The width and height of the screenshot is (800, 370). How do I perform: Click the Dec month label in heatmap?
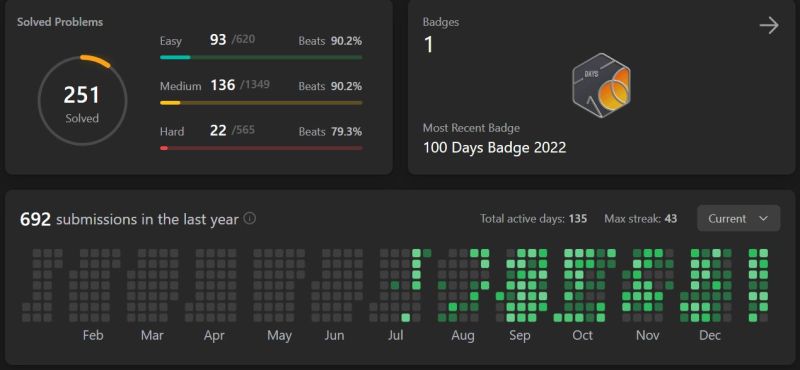pyautogui.click(x=710, y=335)
